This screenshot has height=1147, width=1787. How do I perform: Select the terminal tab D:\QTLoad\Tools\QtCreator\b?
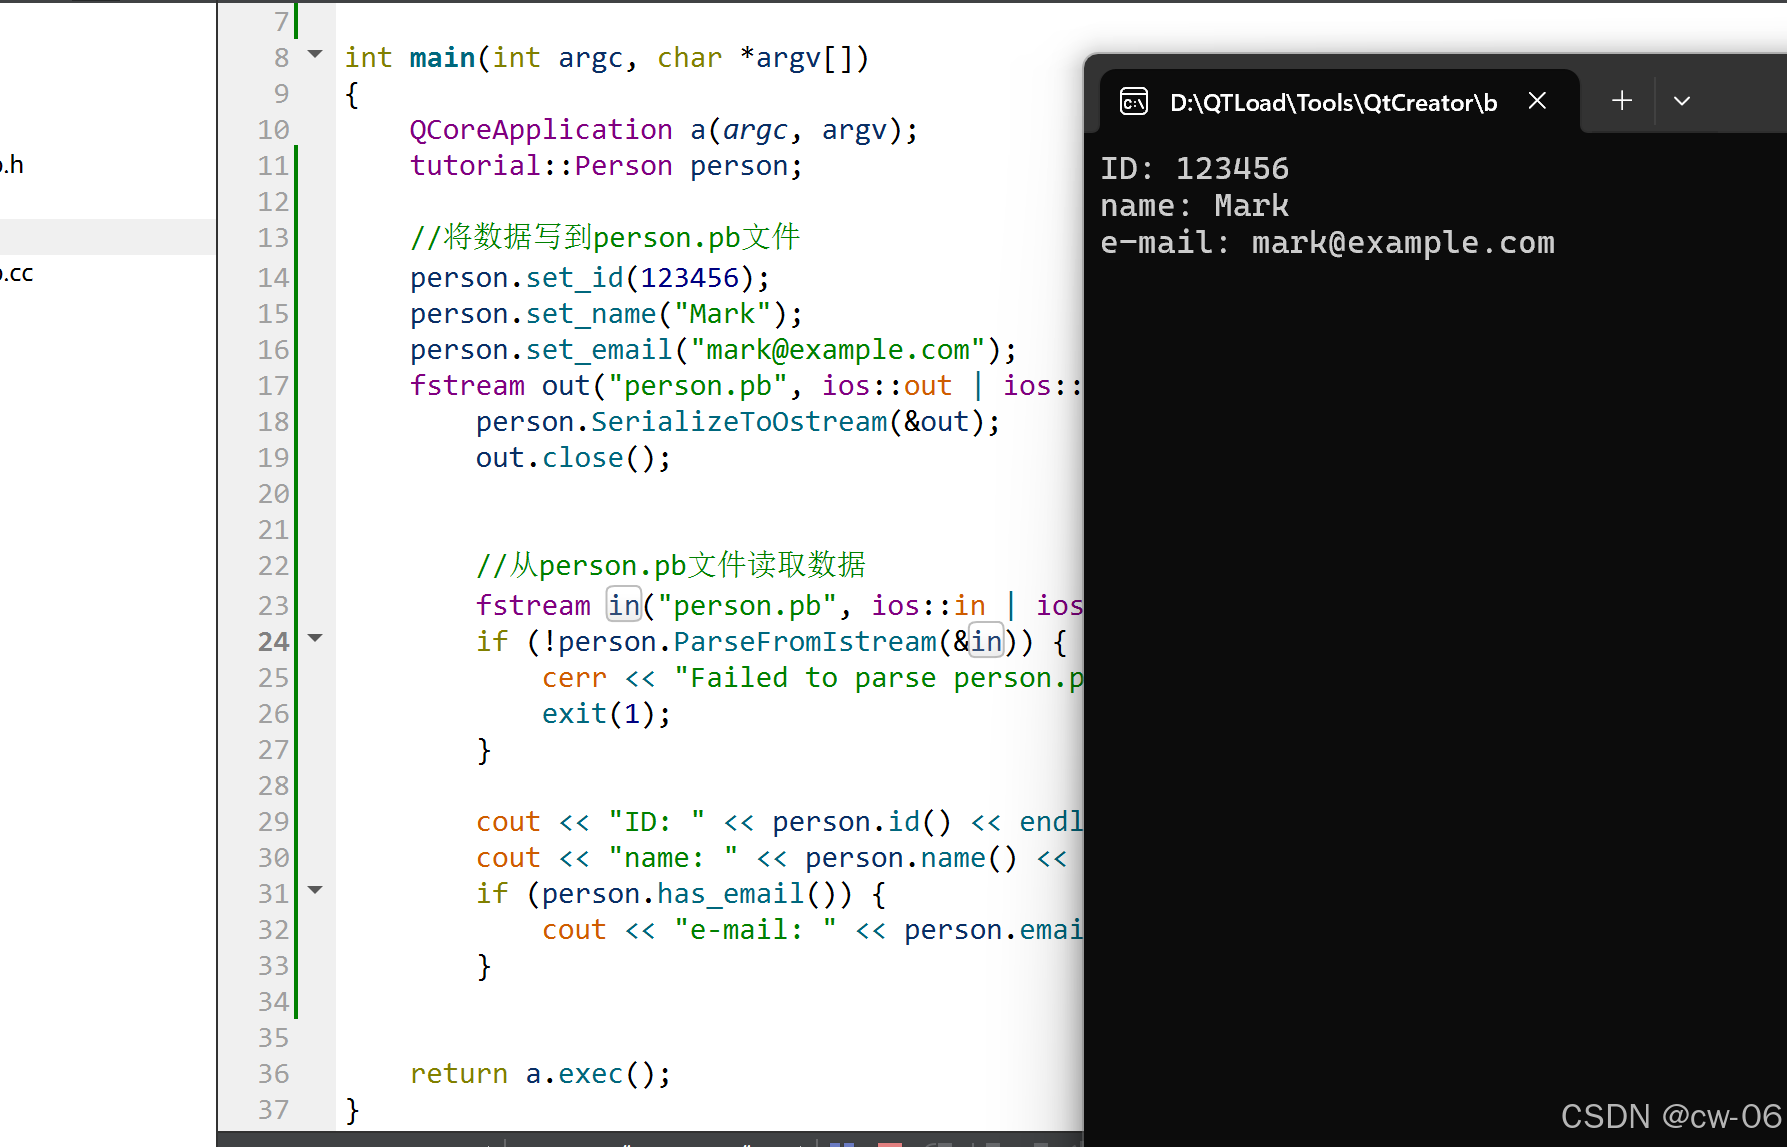coord(1333,102)
